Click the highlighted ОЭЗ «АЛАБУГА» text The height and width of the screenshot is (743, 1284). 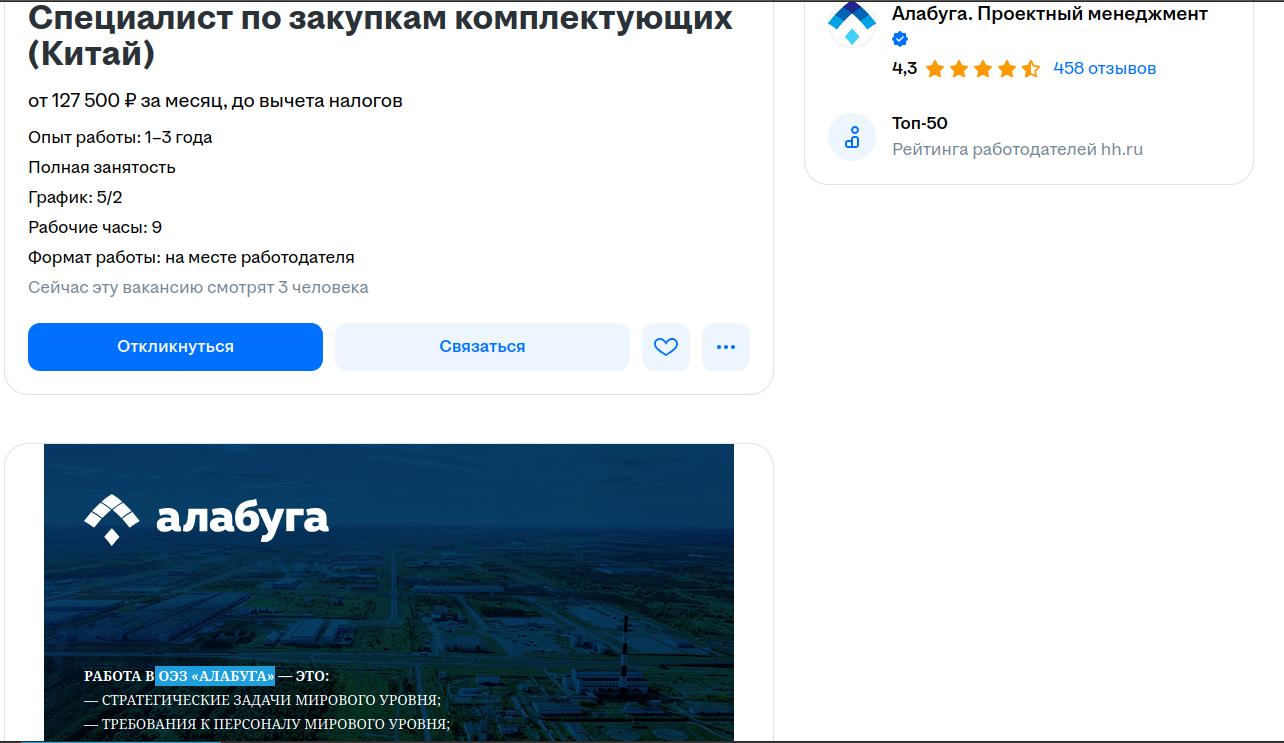point(215,676)
